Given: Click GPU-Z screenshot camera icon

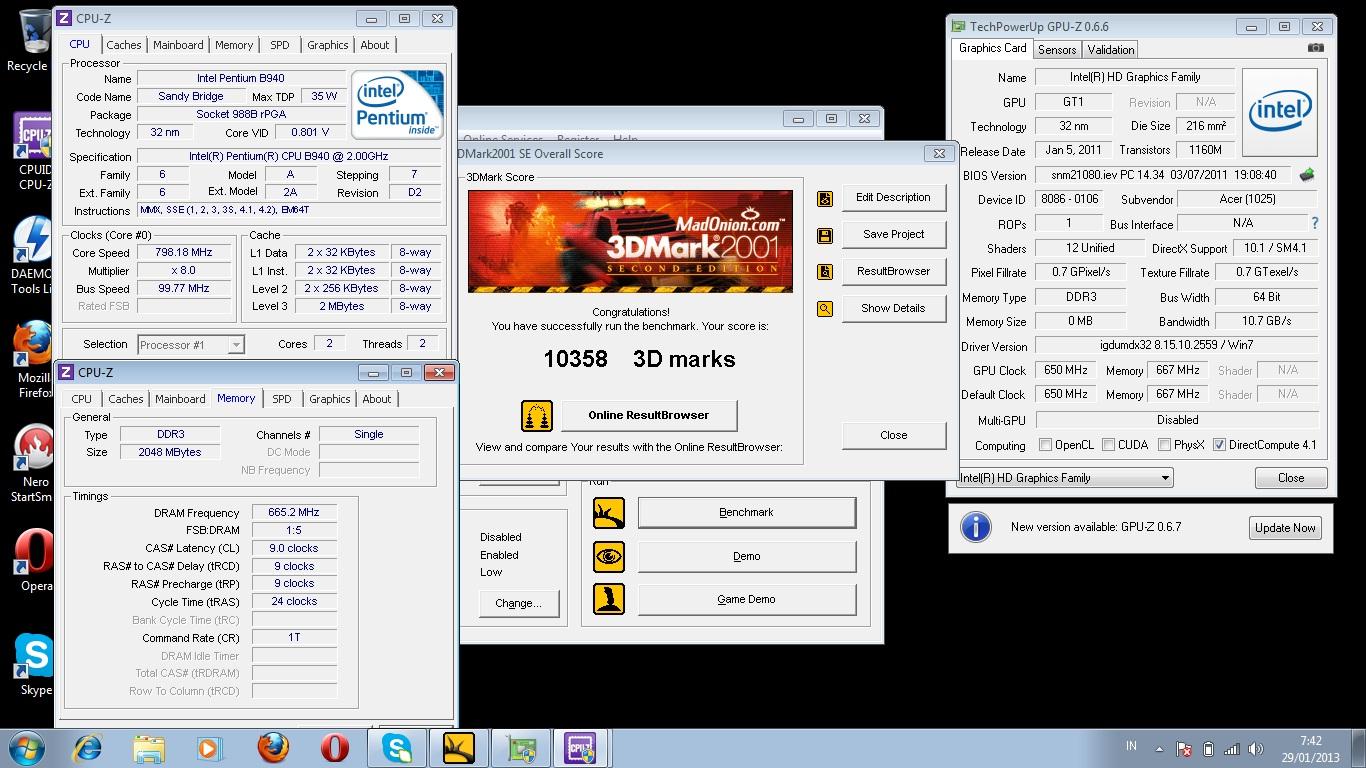Looking at the screenshot, I should click(1316, 48).
